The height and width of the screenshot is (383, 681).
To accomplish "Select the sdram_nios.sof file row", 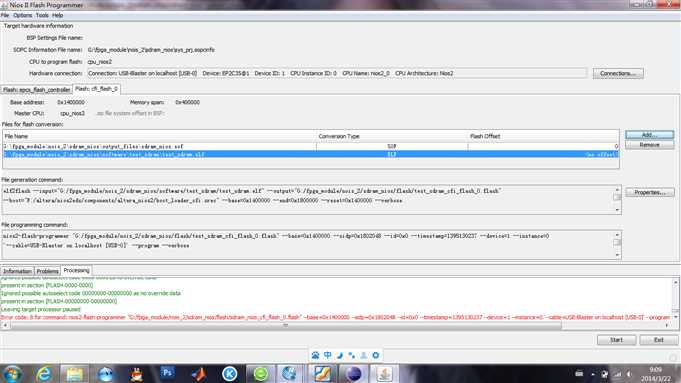I will pyautogui.click(x=311, y=147).
